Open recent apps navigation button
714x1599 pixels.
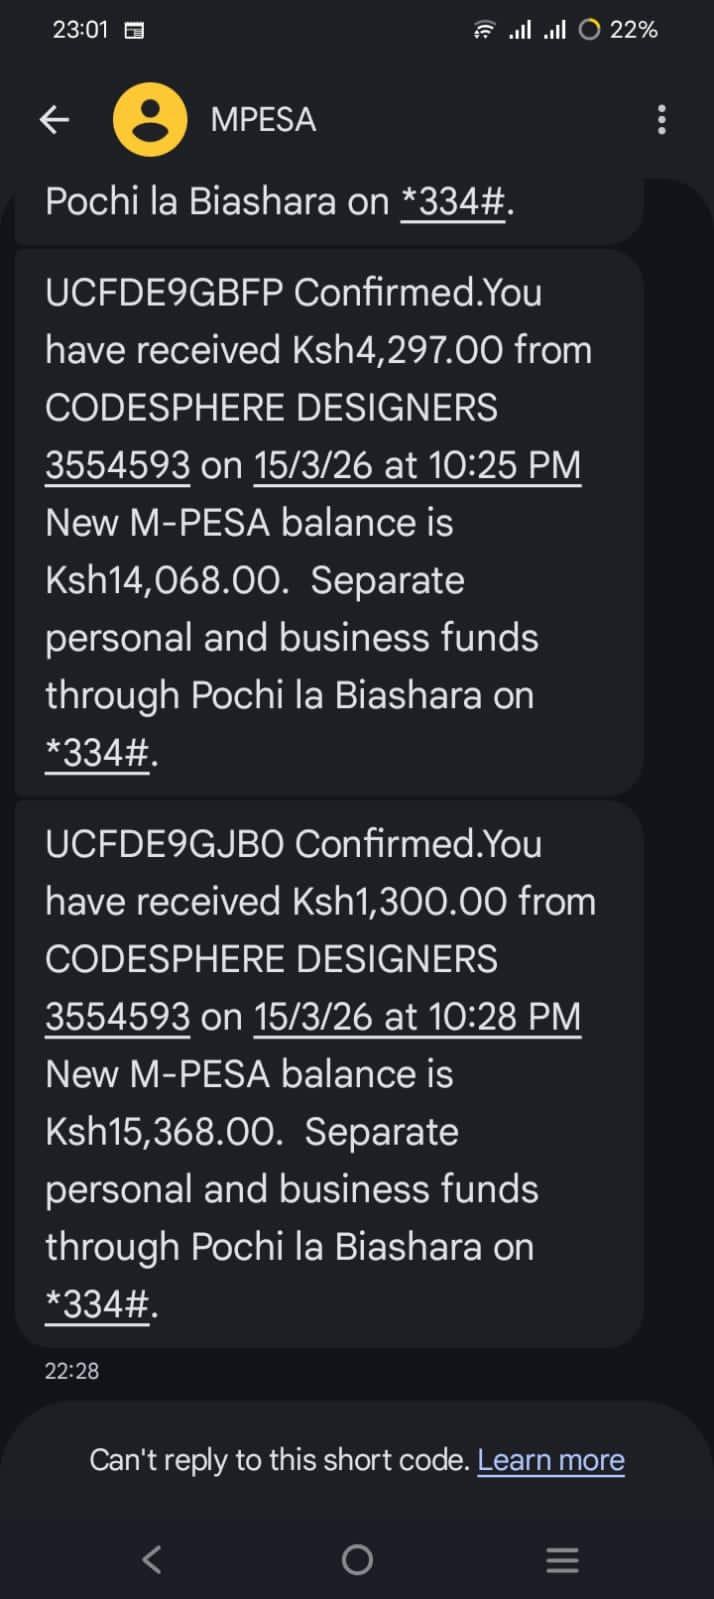[x=562, y=1559]
